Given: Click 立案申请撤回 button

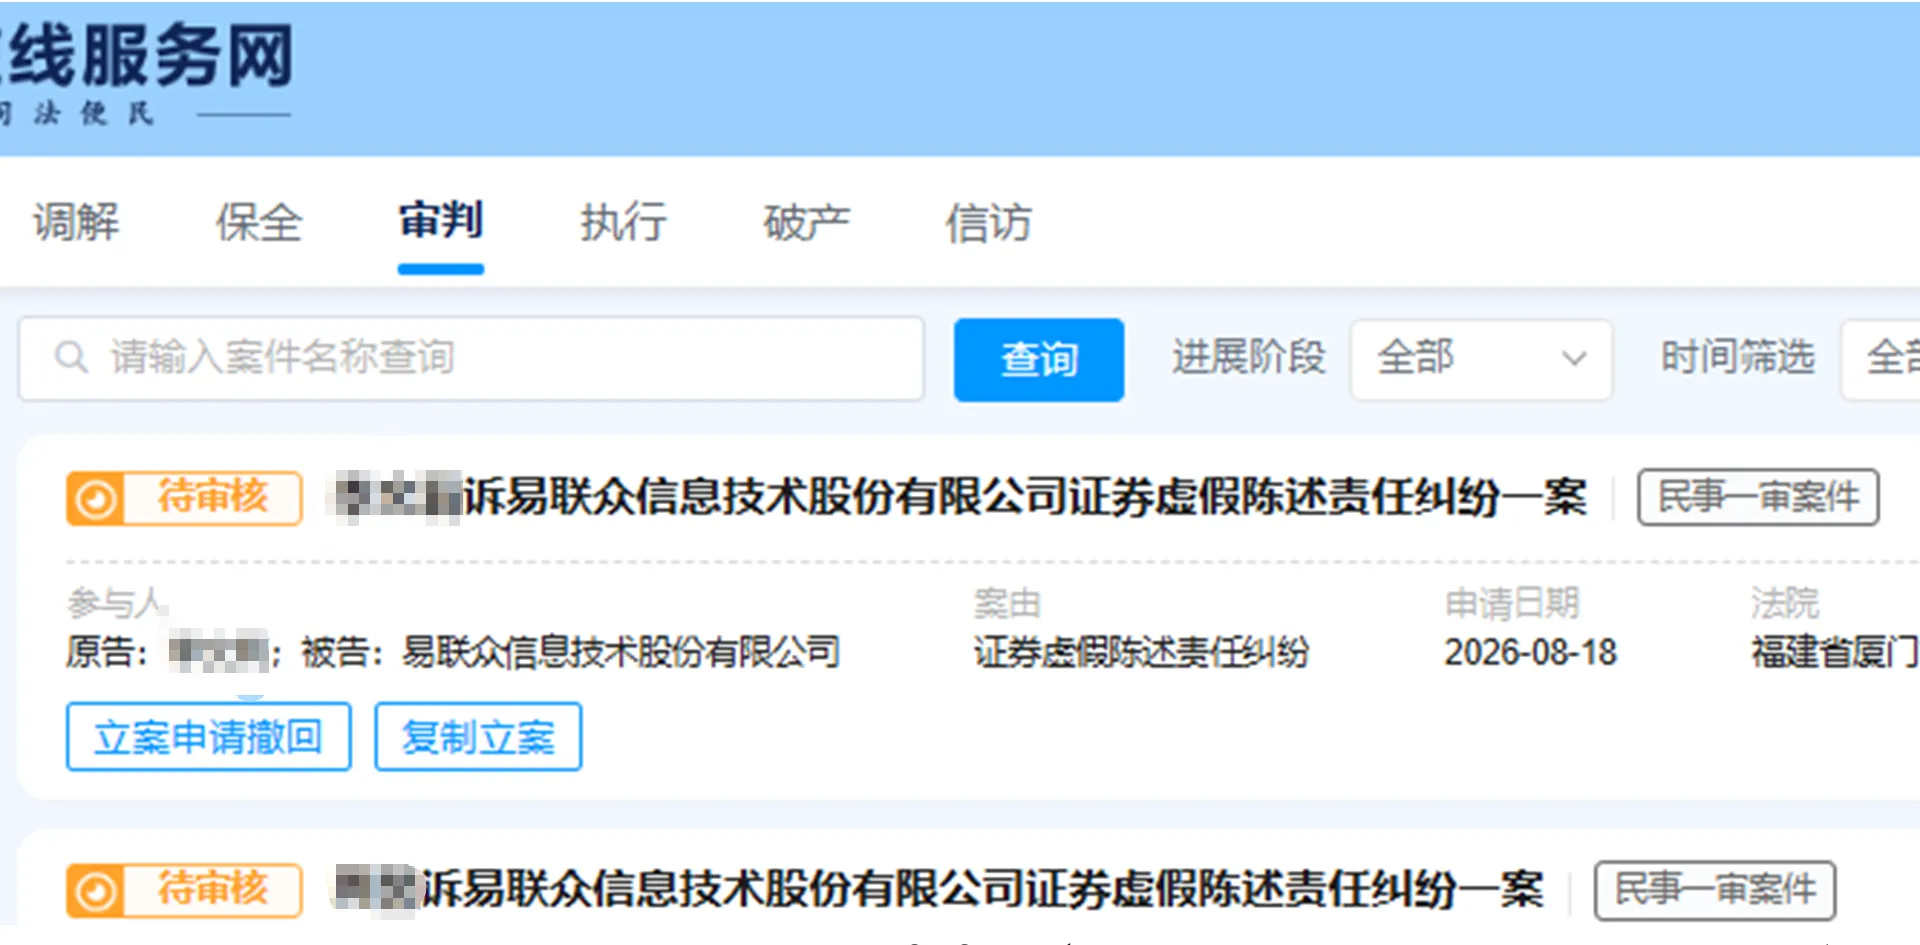Looking at the screenshot, I should coord(209,737).
